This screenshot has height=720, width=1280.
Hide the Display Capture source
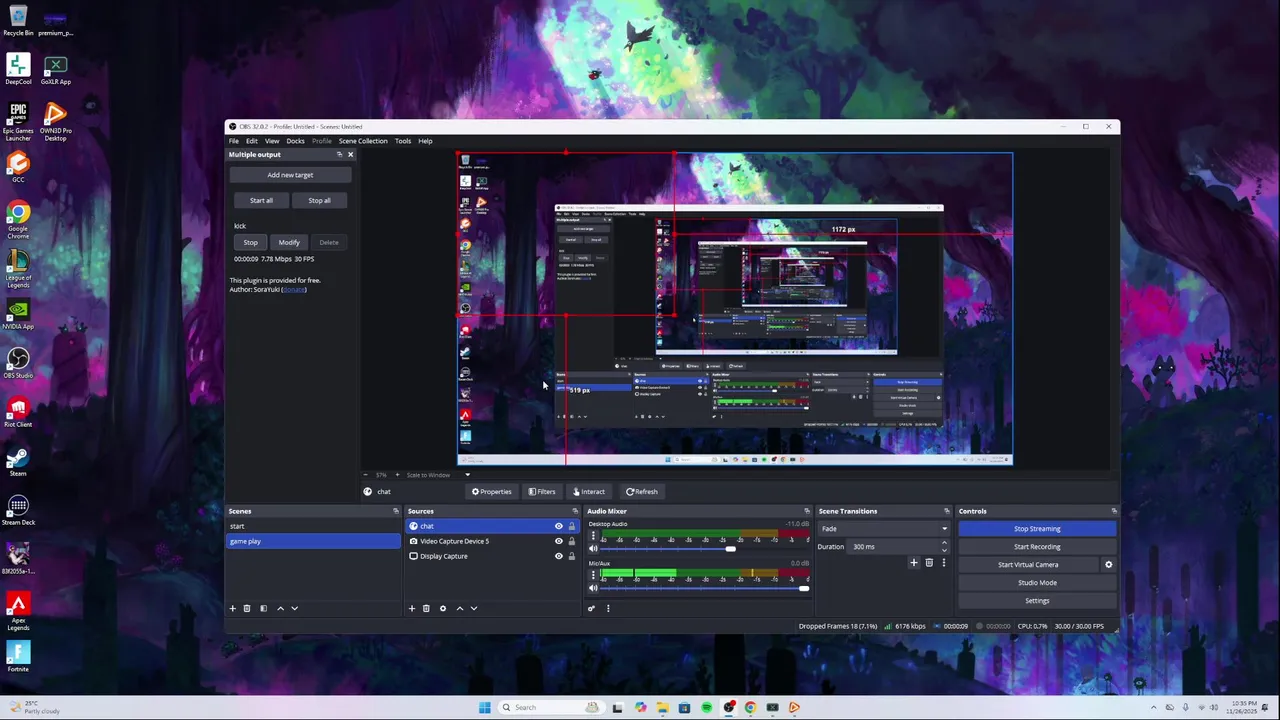[559, 556]
